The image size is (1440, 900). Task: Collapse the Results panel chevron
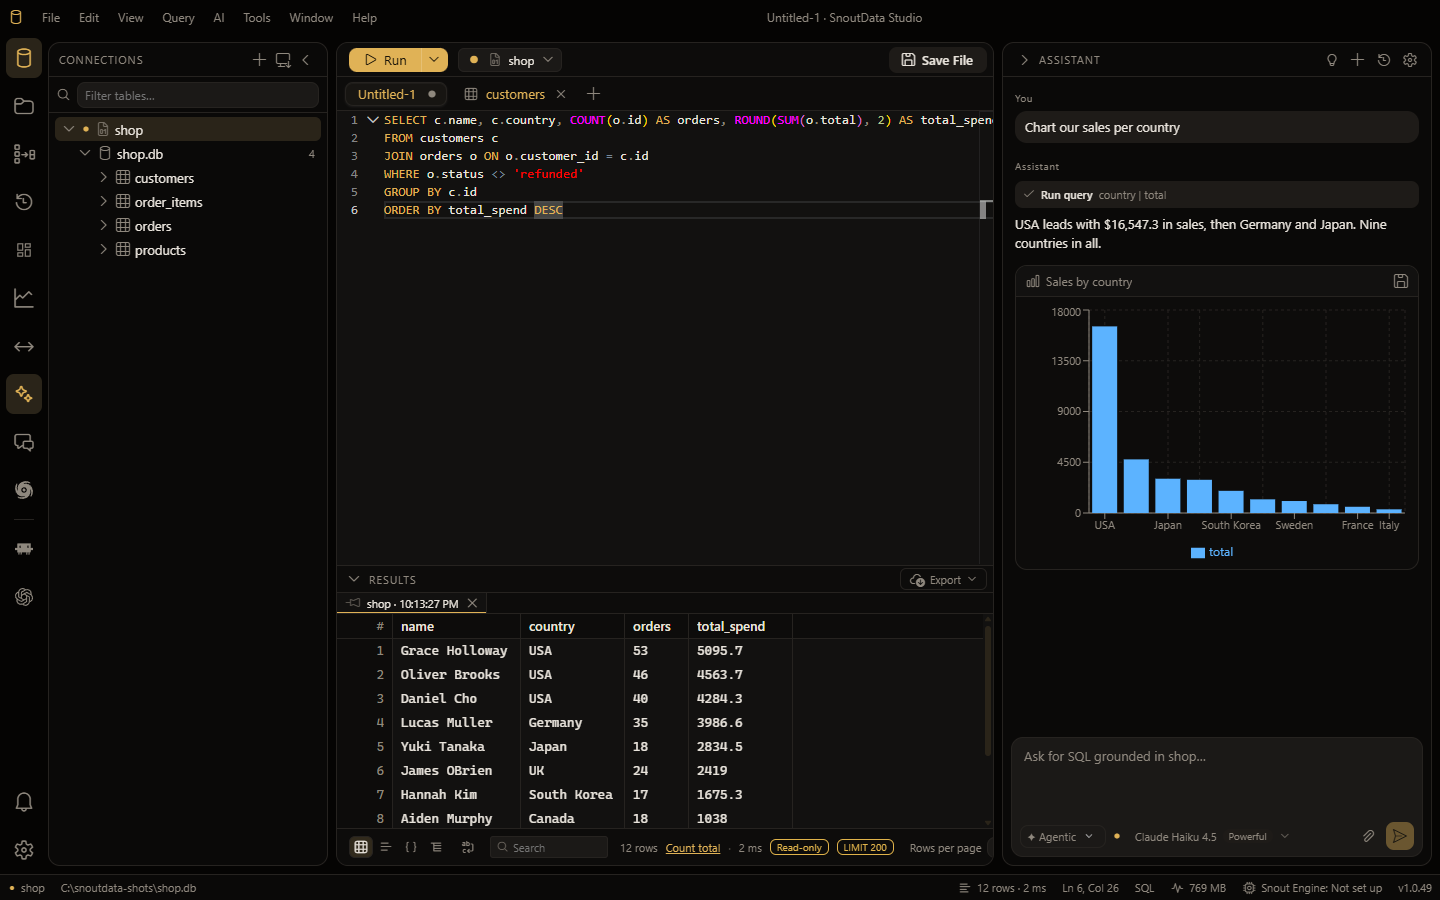(354, 580)
